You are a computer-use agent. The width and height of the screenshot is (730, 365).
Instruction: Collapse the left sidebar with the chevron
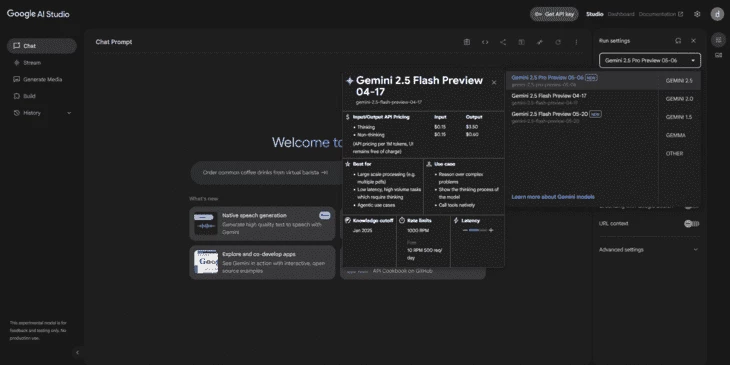tap(77, 352)
